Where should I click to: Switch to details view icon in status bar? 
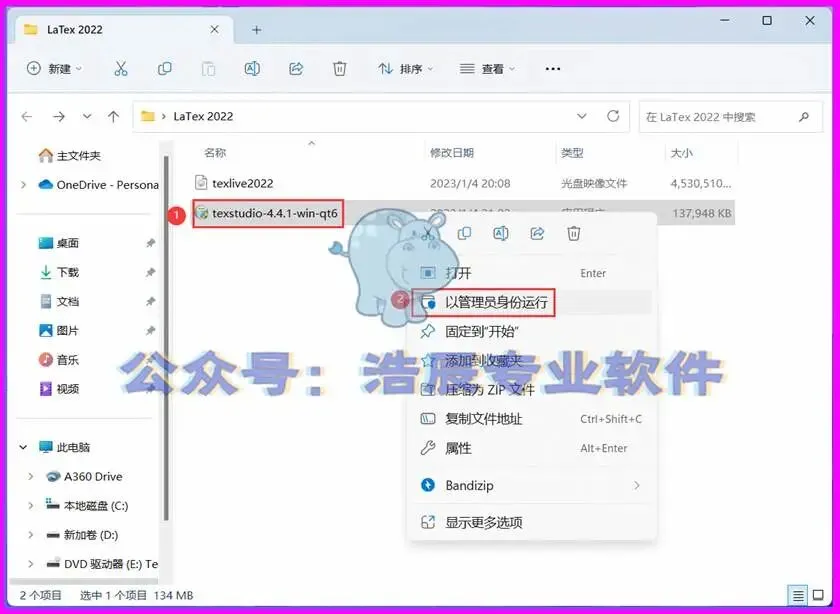tap(798, 595)
